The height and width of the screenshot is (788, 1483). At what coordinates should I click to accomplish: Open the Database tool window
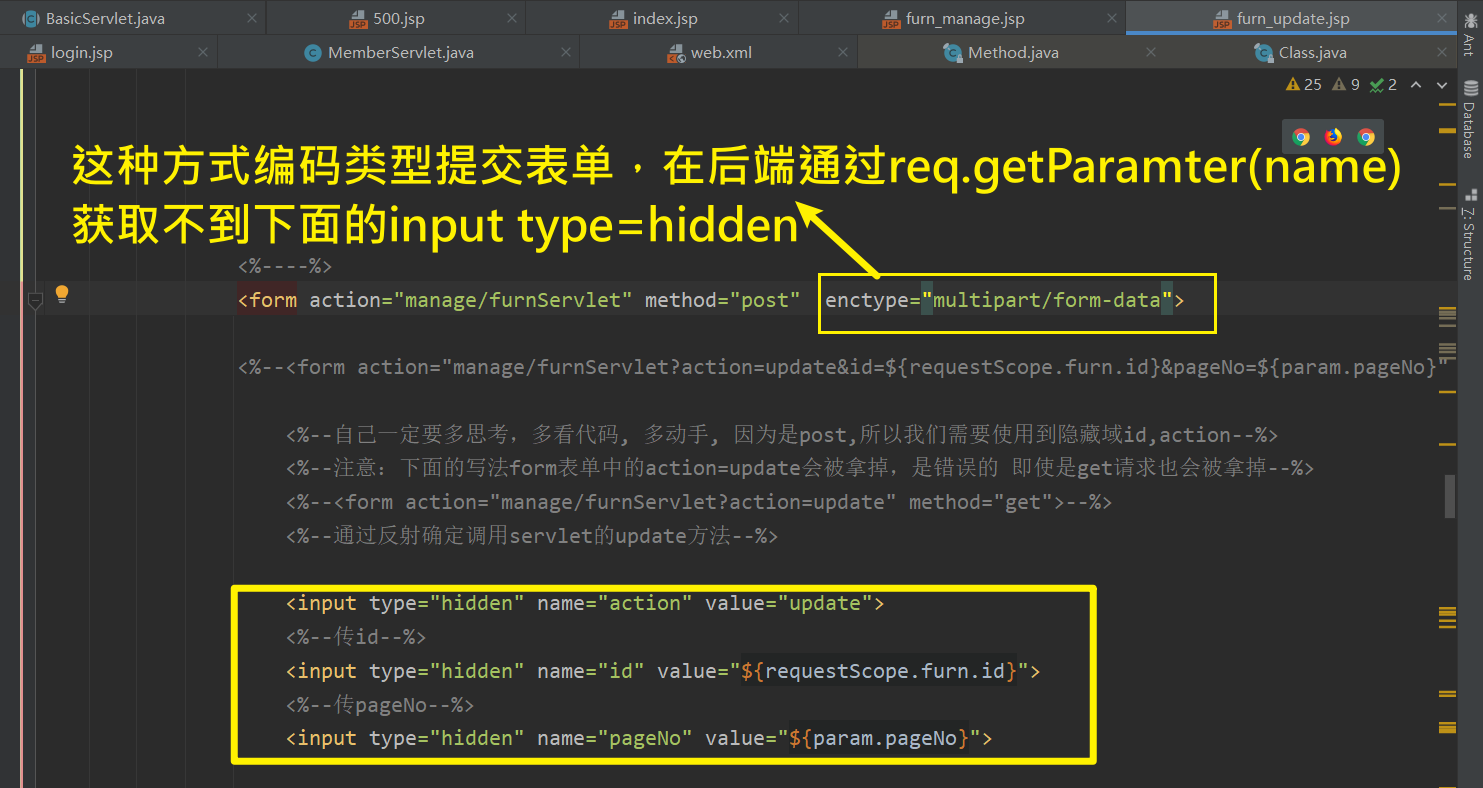click(x=1469, y=120)
